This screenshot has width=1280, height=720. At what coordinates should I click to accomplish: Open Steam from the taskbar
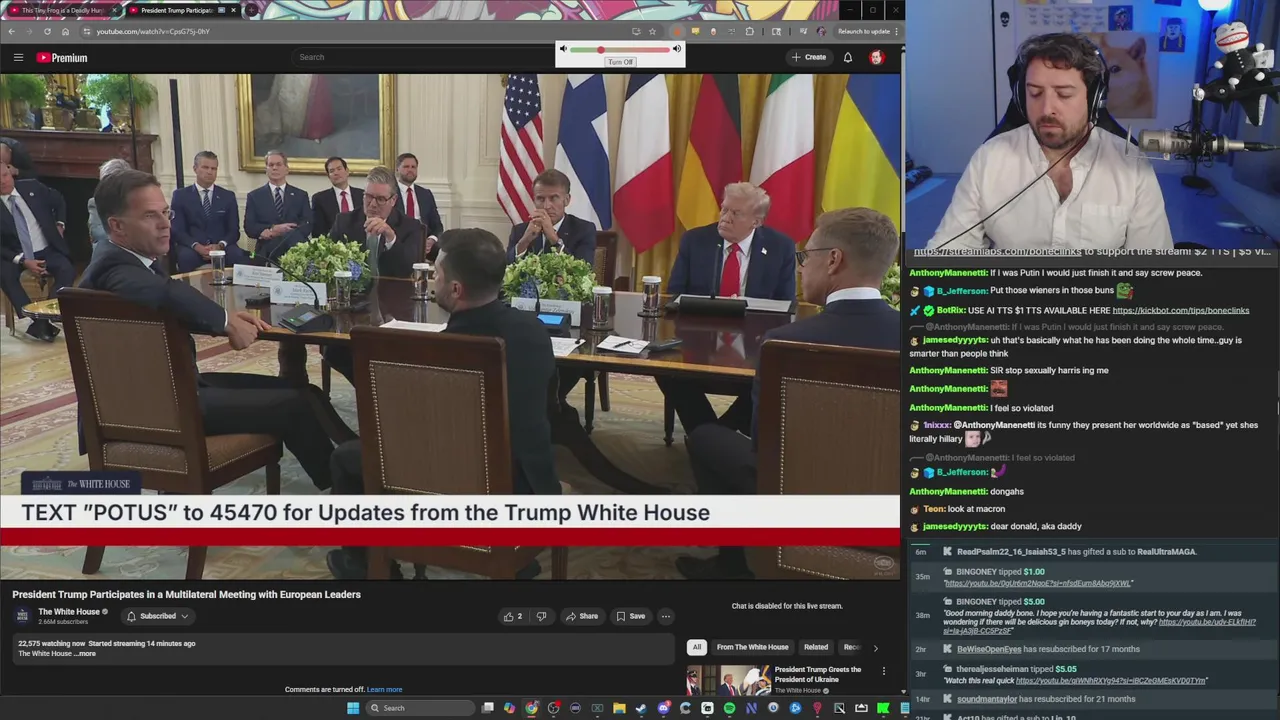click(x=641, y=708)
